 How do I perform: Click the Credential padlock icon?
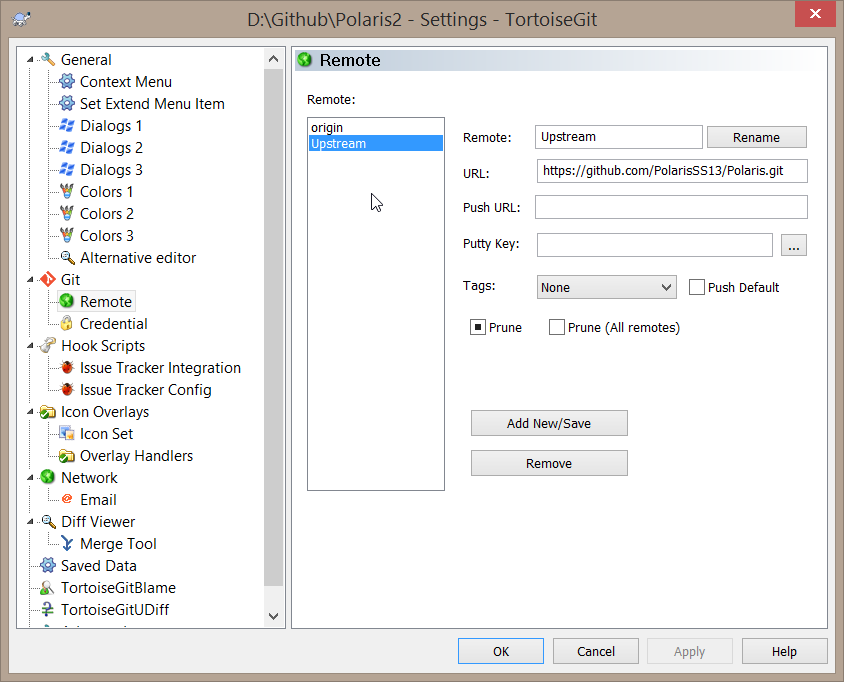(x=67, y=324)
